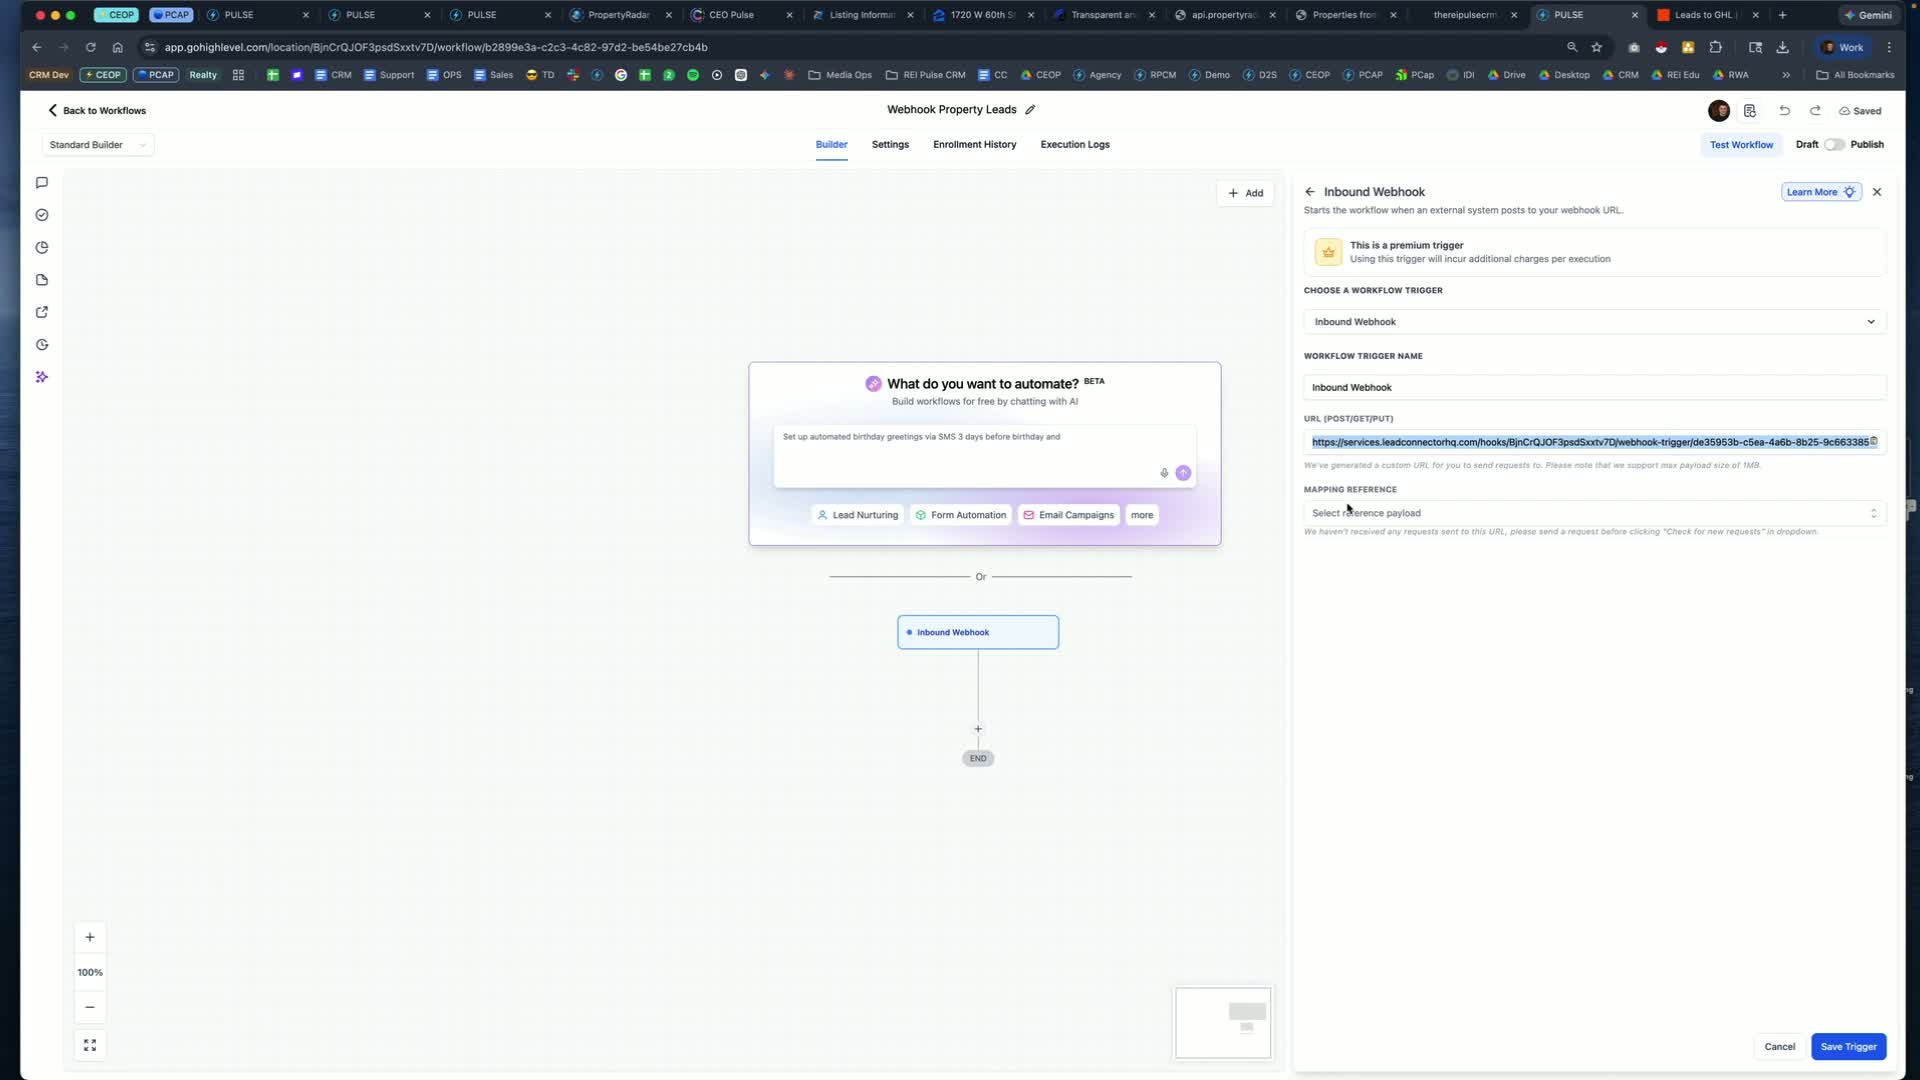Expand Select reference payload dropdown
The image size is (1920, 1080).
pos(1594,513)
